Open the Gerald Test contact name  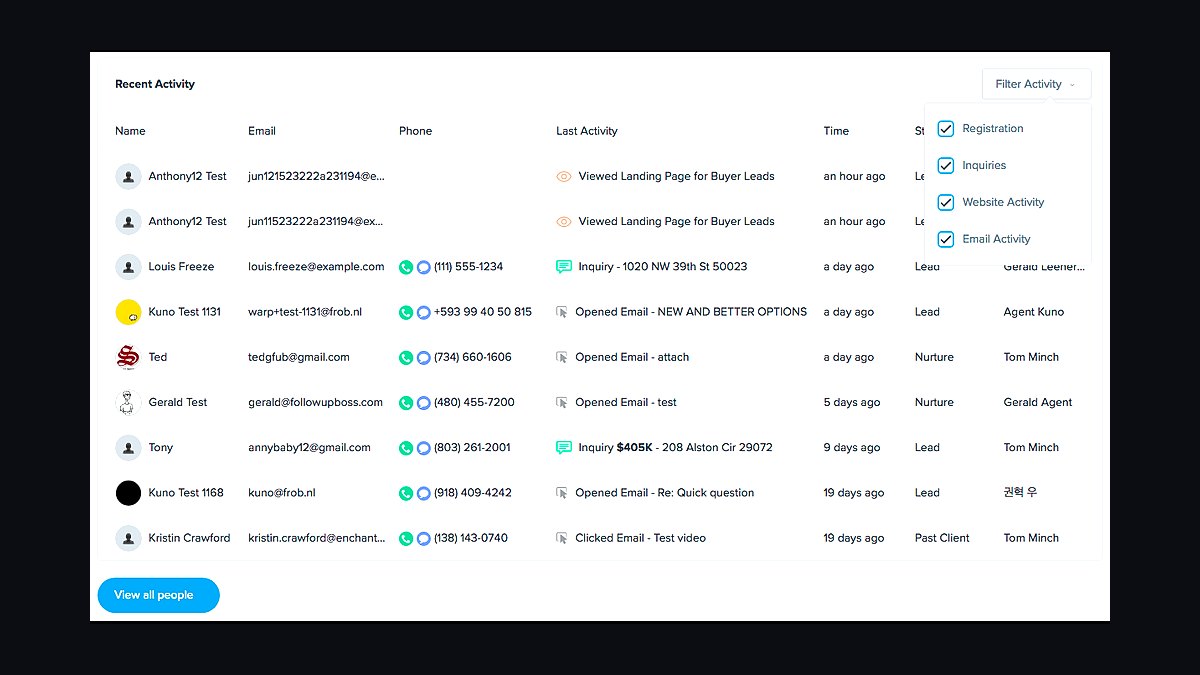[178, 402]
